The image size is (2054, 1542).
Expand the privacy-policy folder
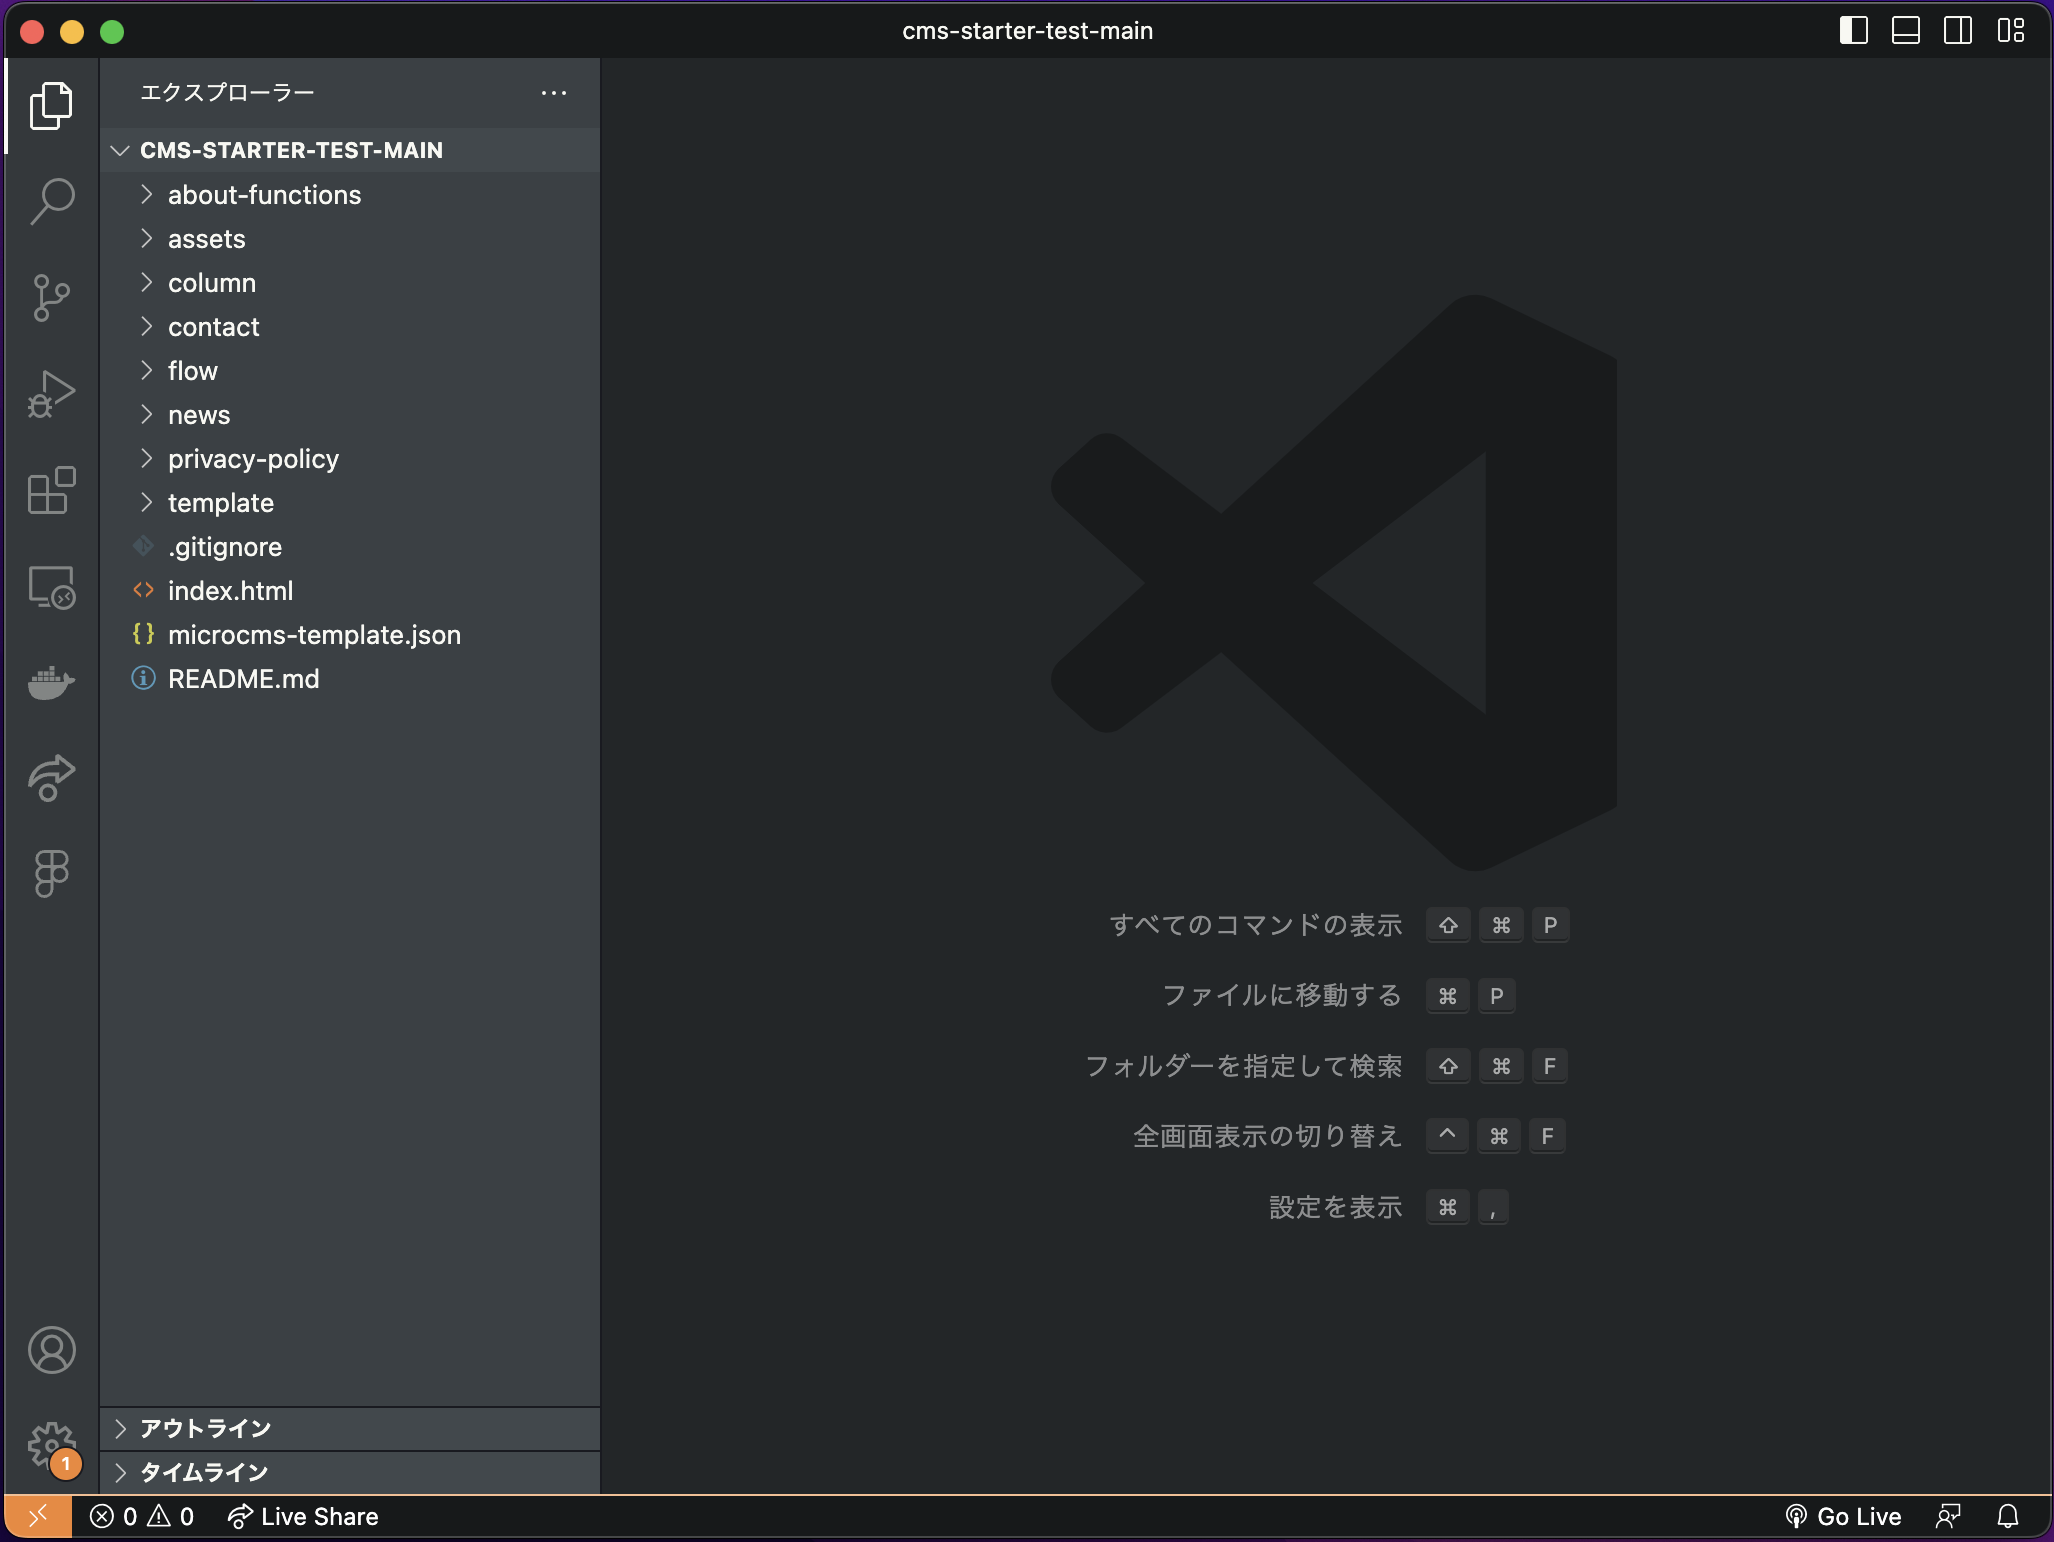pyautogui.click(x=350, y=459)
